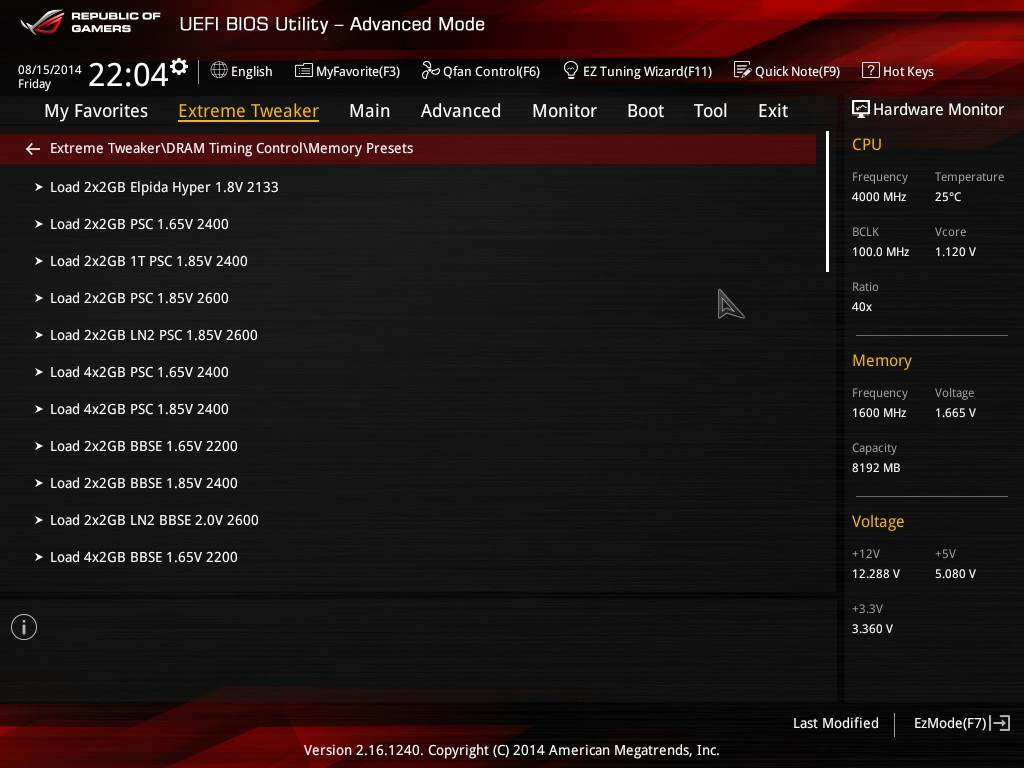Expand Load 2x2GB Elpida Hyper 1.8V 2133 arrow
The height and width of the screenshot is (768, 1024).
point(39,187)
